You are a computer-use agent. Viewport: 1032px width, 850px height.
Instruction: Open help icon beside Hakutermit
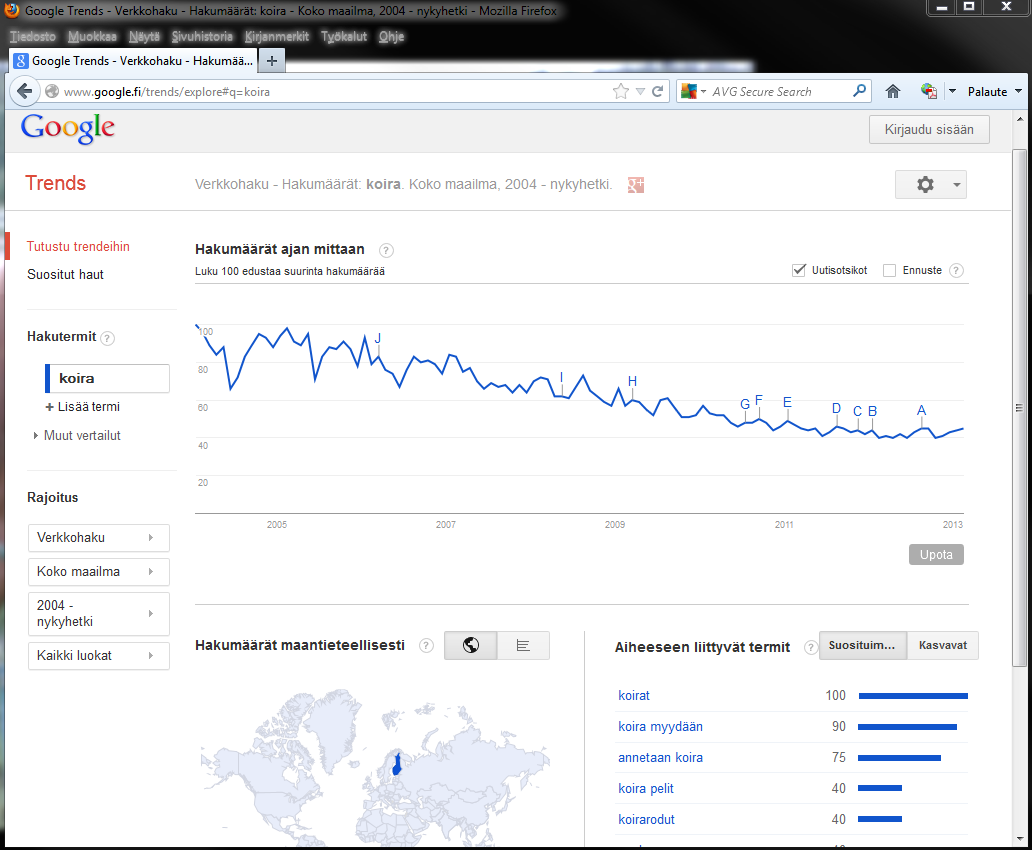click(x=107, y=338)
